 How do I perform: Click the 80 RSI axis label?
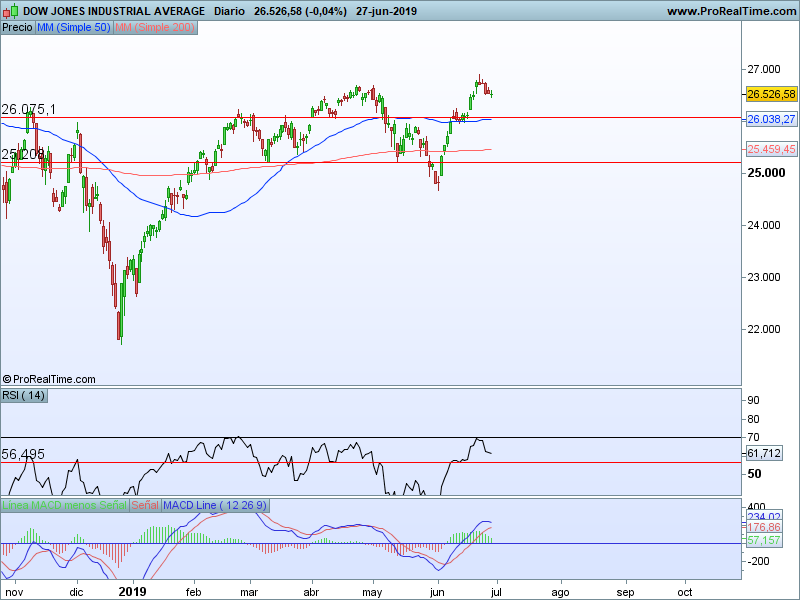coord(754,419)
